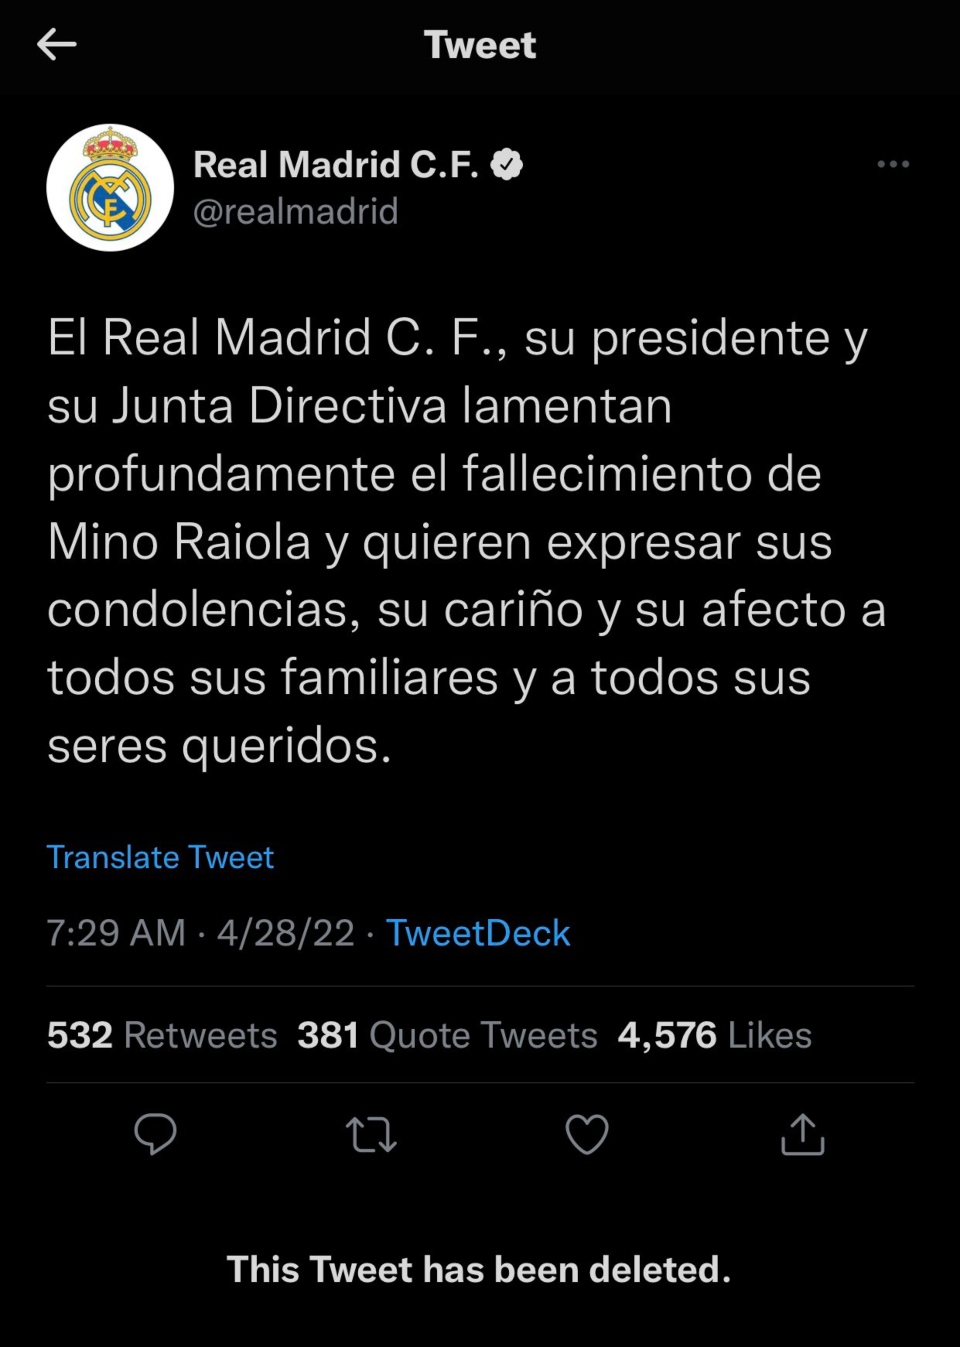Tap the tweet timestamp 7:29 AM
Screen dimensions: 960x1347
tap(116, 933)
